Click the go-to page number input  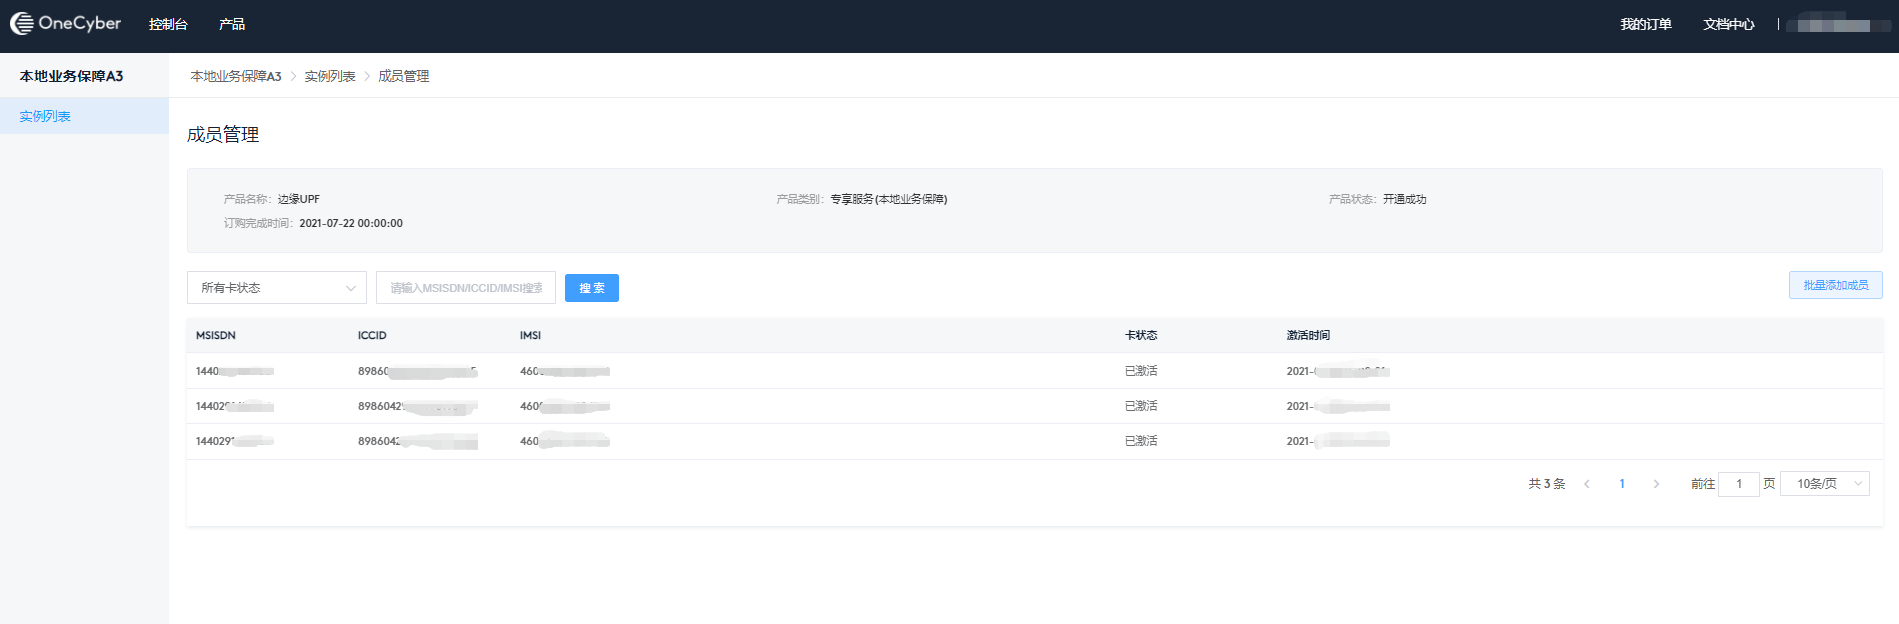1738,484
